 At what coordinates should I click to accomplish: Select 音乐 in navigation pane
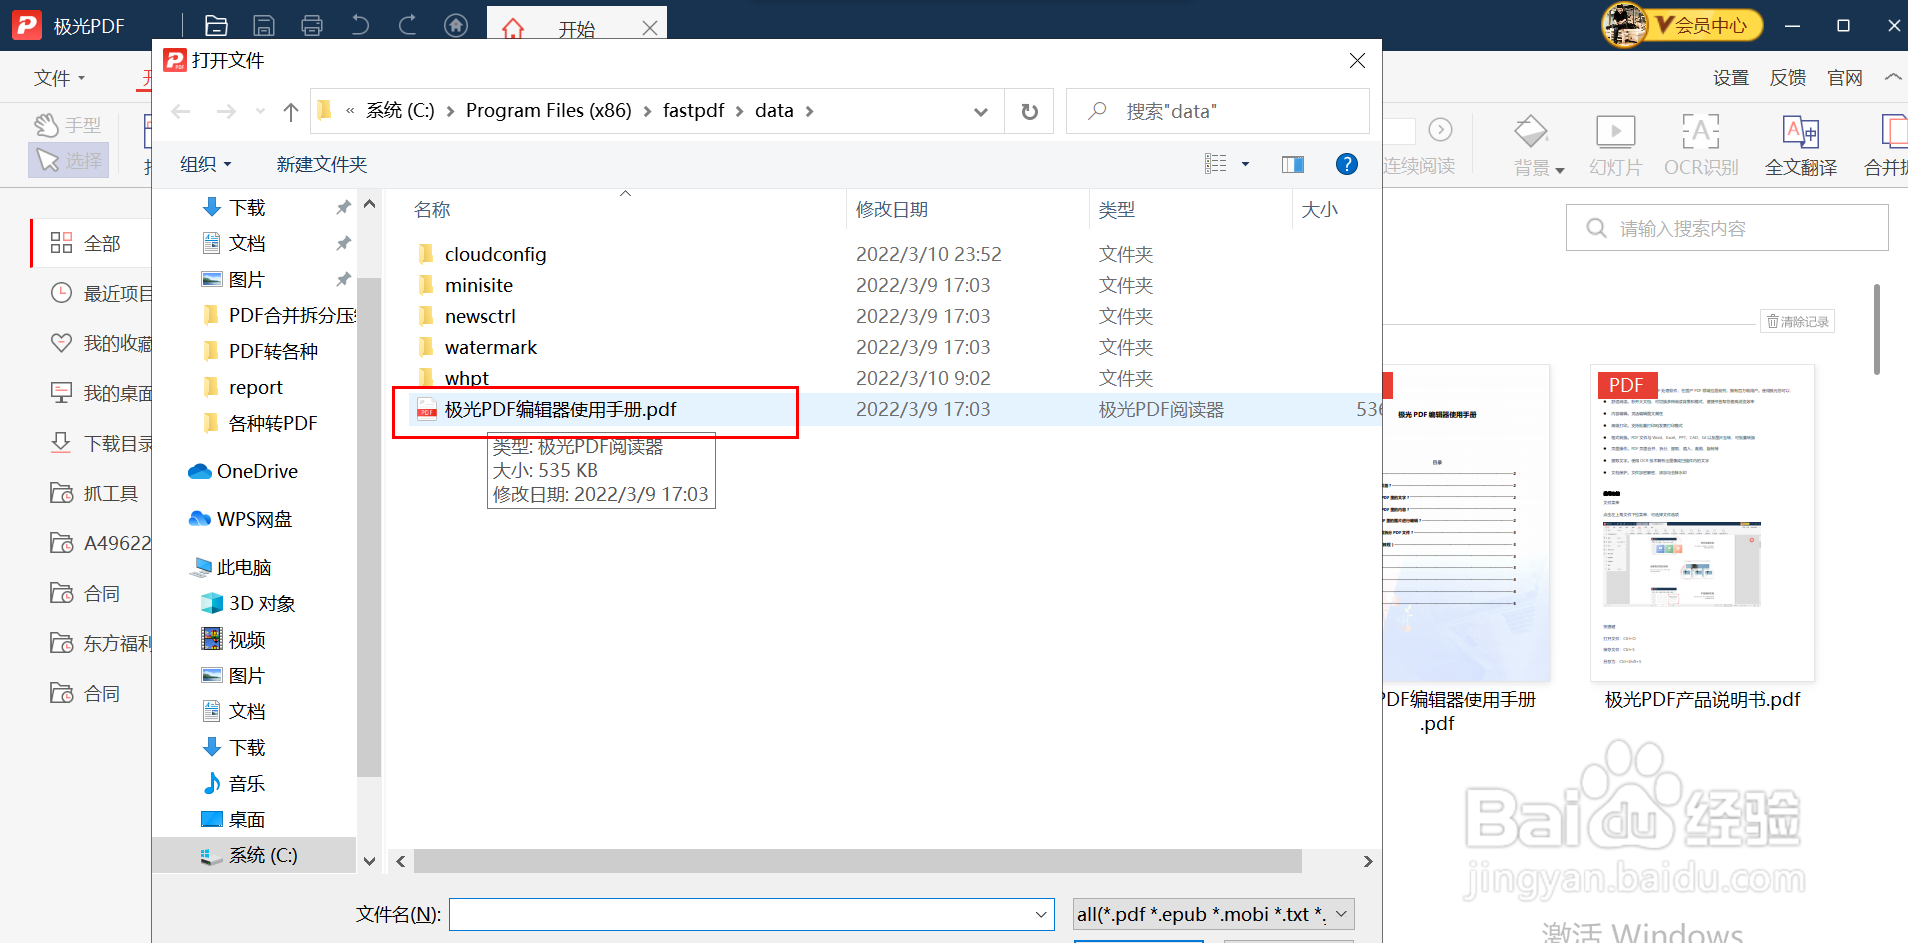pyautogui.click(x=246, y=783)
